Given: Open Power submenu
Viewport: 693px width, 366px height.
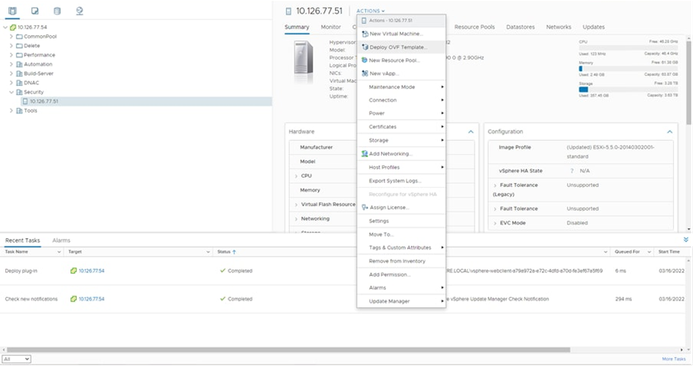Looking at the screenshot, I should 401,114.
